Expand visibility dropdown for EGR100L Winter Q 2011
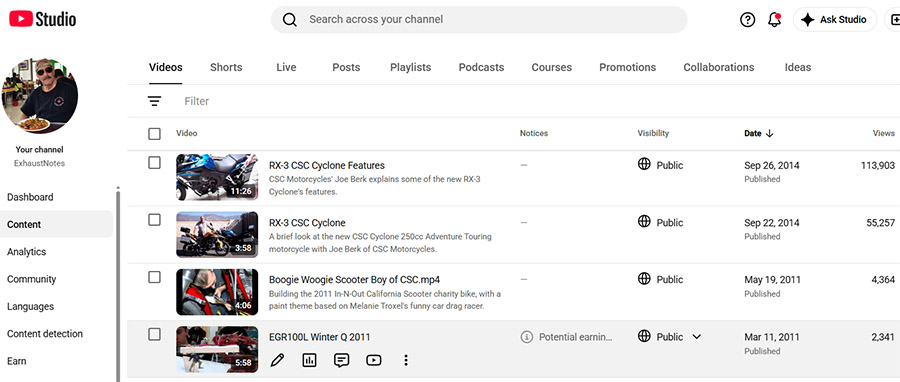 click(697, 337)
